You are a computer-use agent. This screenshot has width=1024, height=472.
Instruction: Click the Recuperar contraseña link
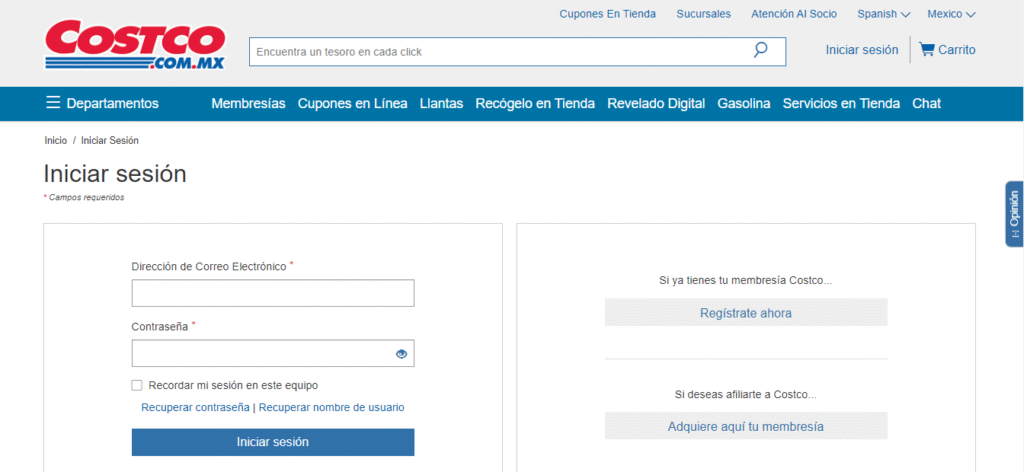pos(195,407)
